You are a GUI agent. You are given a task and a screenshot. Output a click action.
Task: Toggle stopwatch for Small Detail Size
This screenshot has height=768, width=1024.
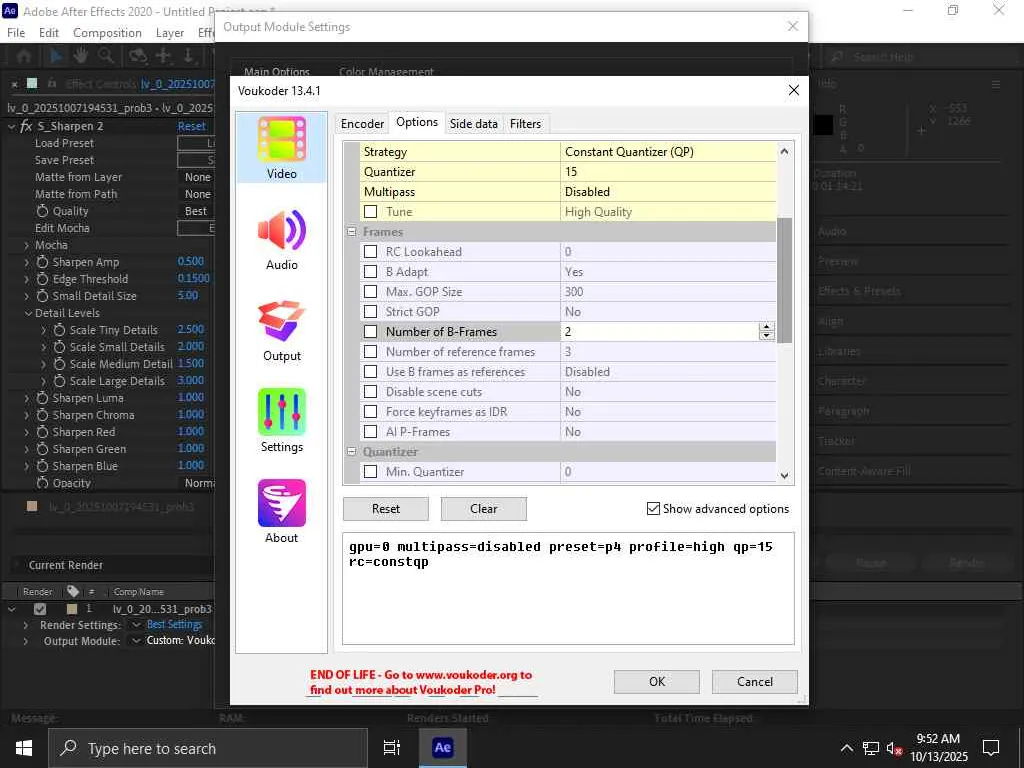point(42,296)
